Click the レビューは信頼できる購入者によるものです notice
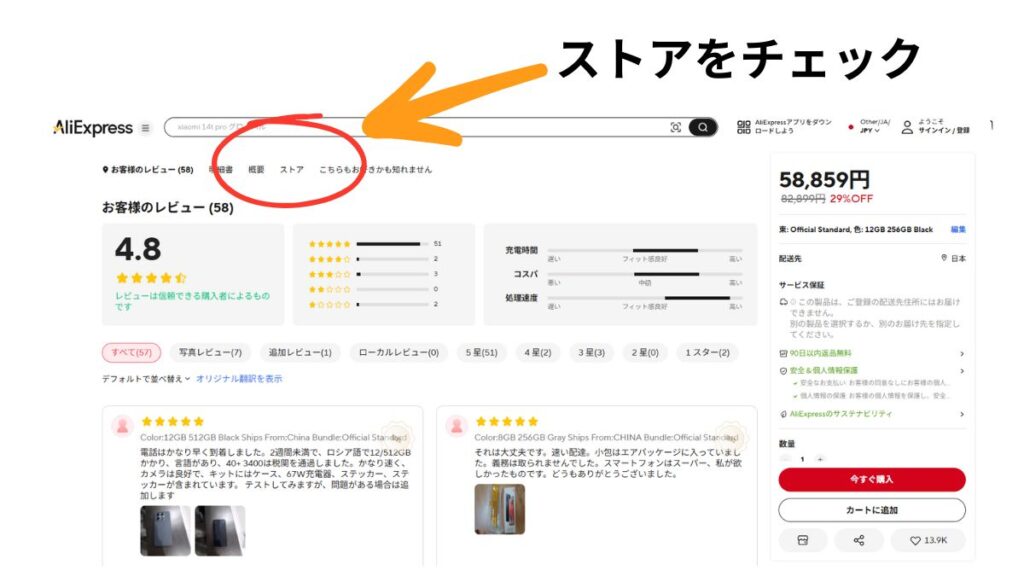 [x=193, y=301]
